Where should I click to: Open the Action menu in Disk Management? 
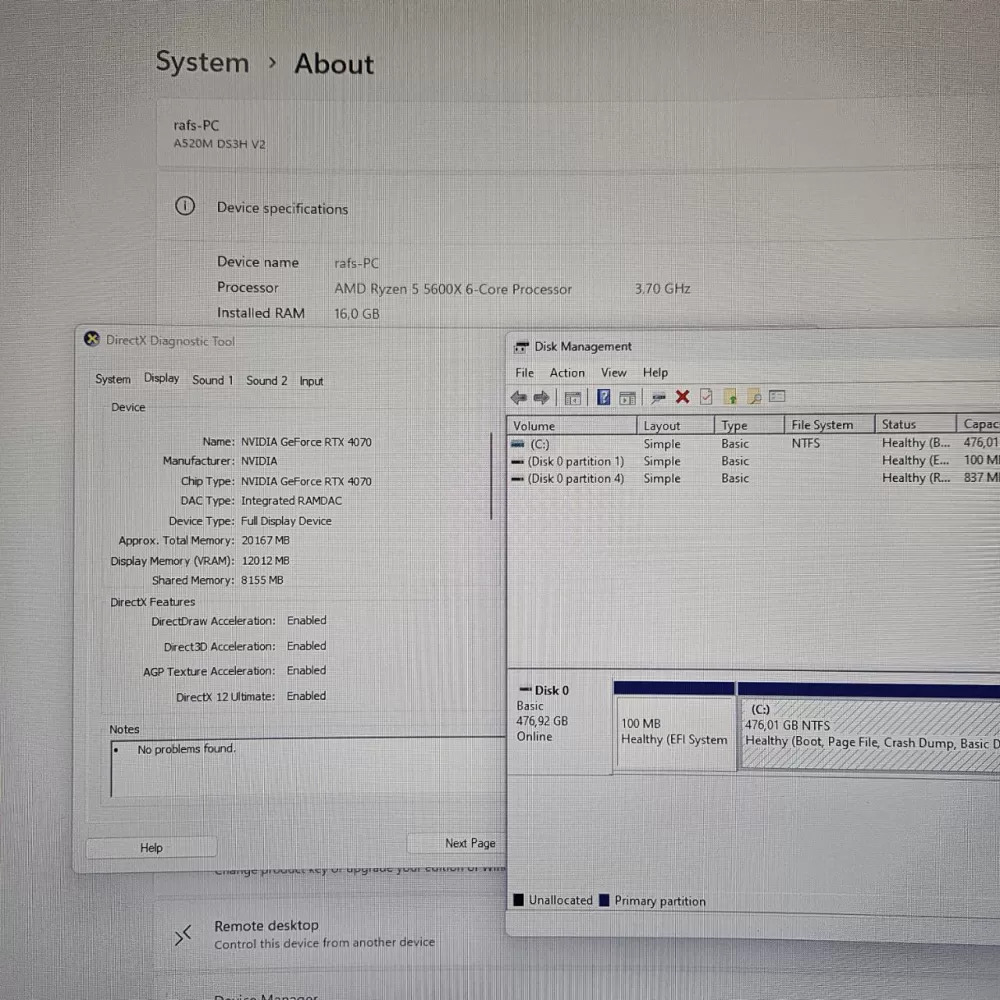[567, 373]
